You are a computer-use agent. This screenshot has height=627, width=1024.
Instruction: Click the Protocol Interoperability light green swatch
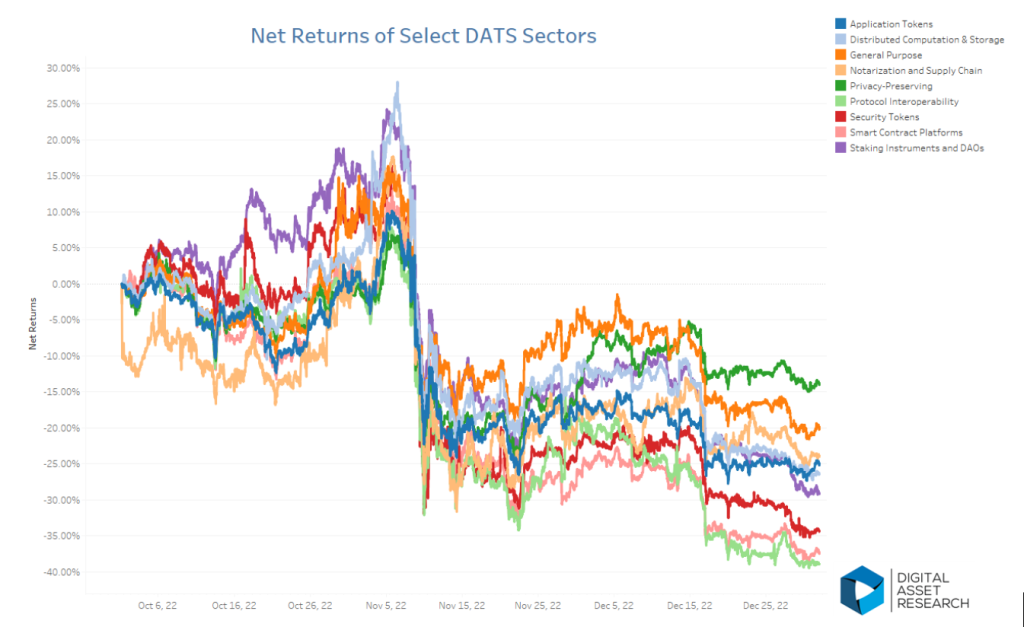point(840,101)
